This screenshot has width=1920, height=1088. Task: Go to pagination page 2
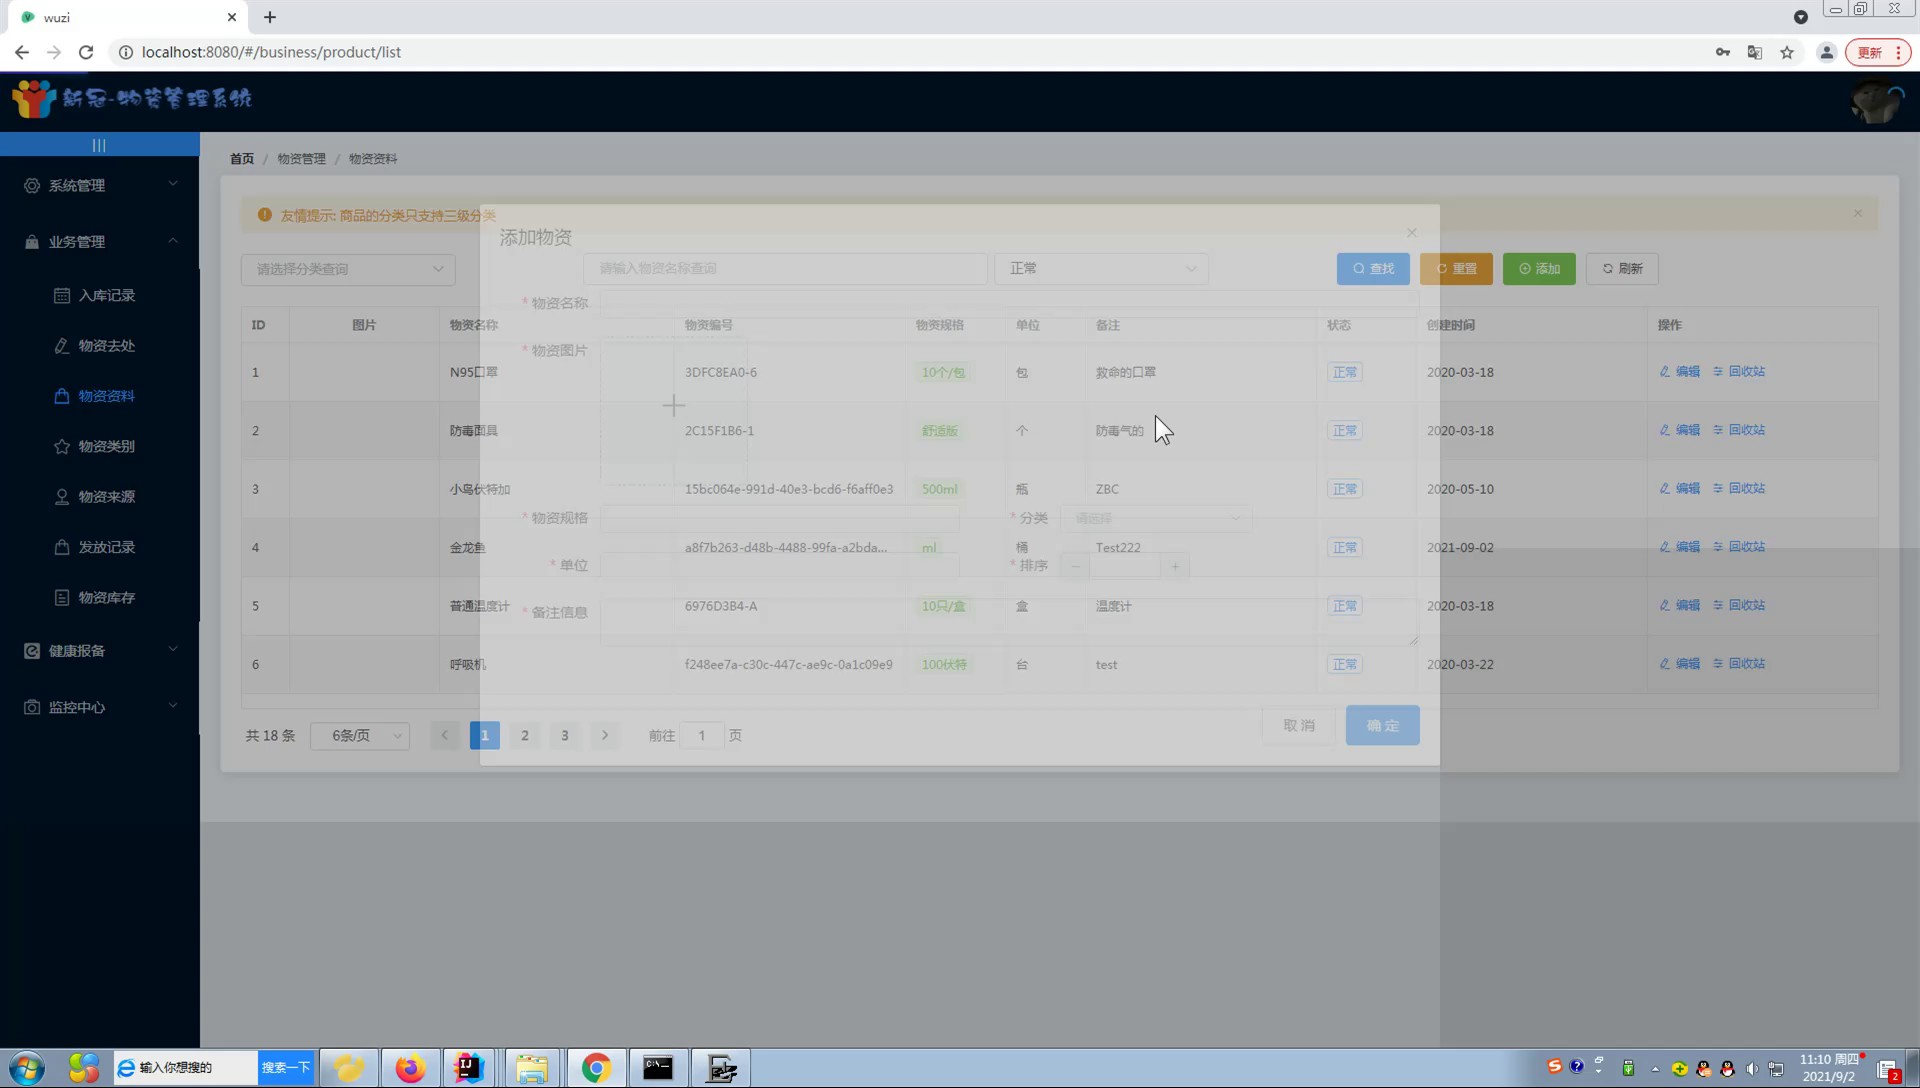click(x=525, y=735)
